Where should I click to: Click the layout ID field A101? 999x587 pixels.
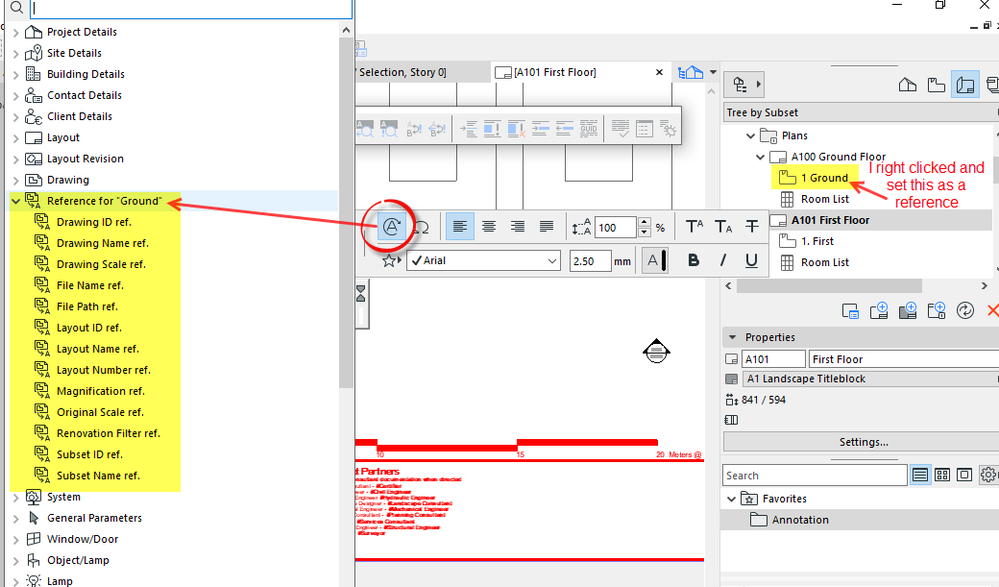[x=773, y=359]
